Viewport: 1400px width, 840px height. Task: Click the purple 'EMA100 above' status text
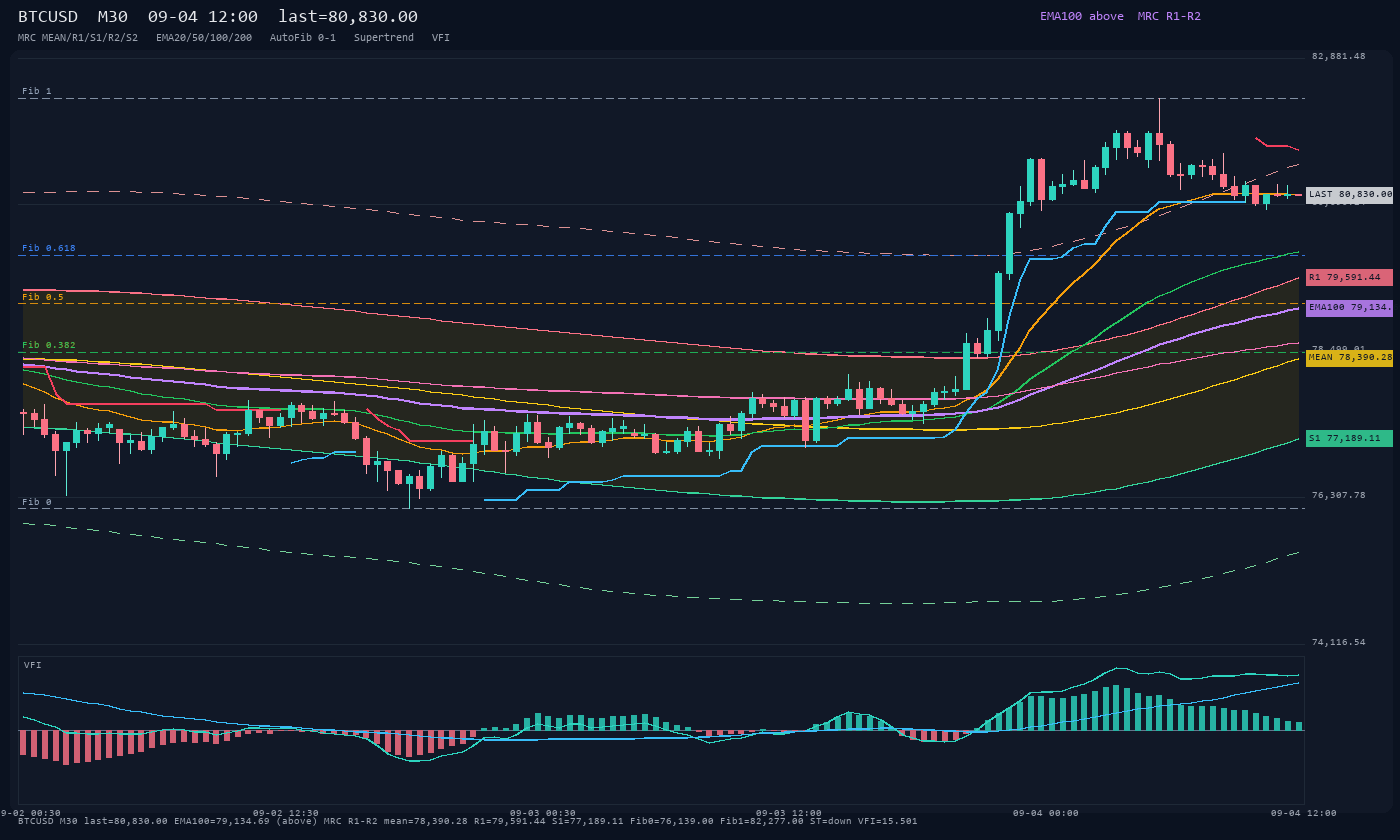pos(1082,16)
